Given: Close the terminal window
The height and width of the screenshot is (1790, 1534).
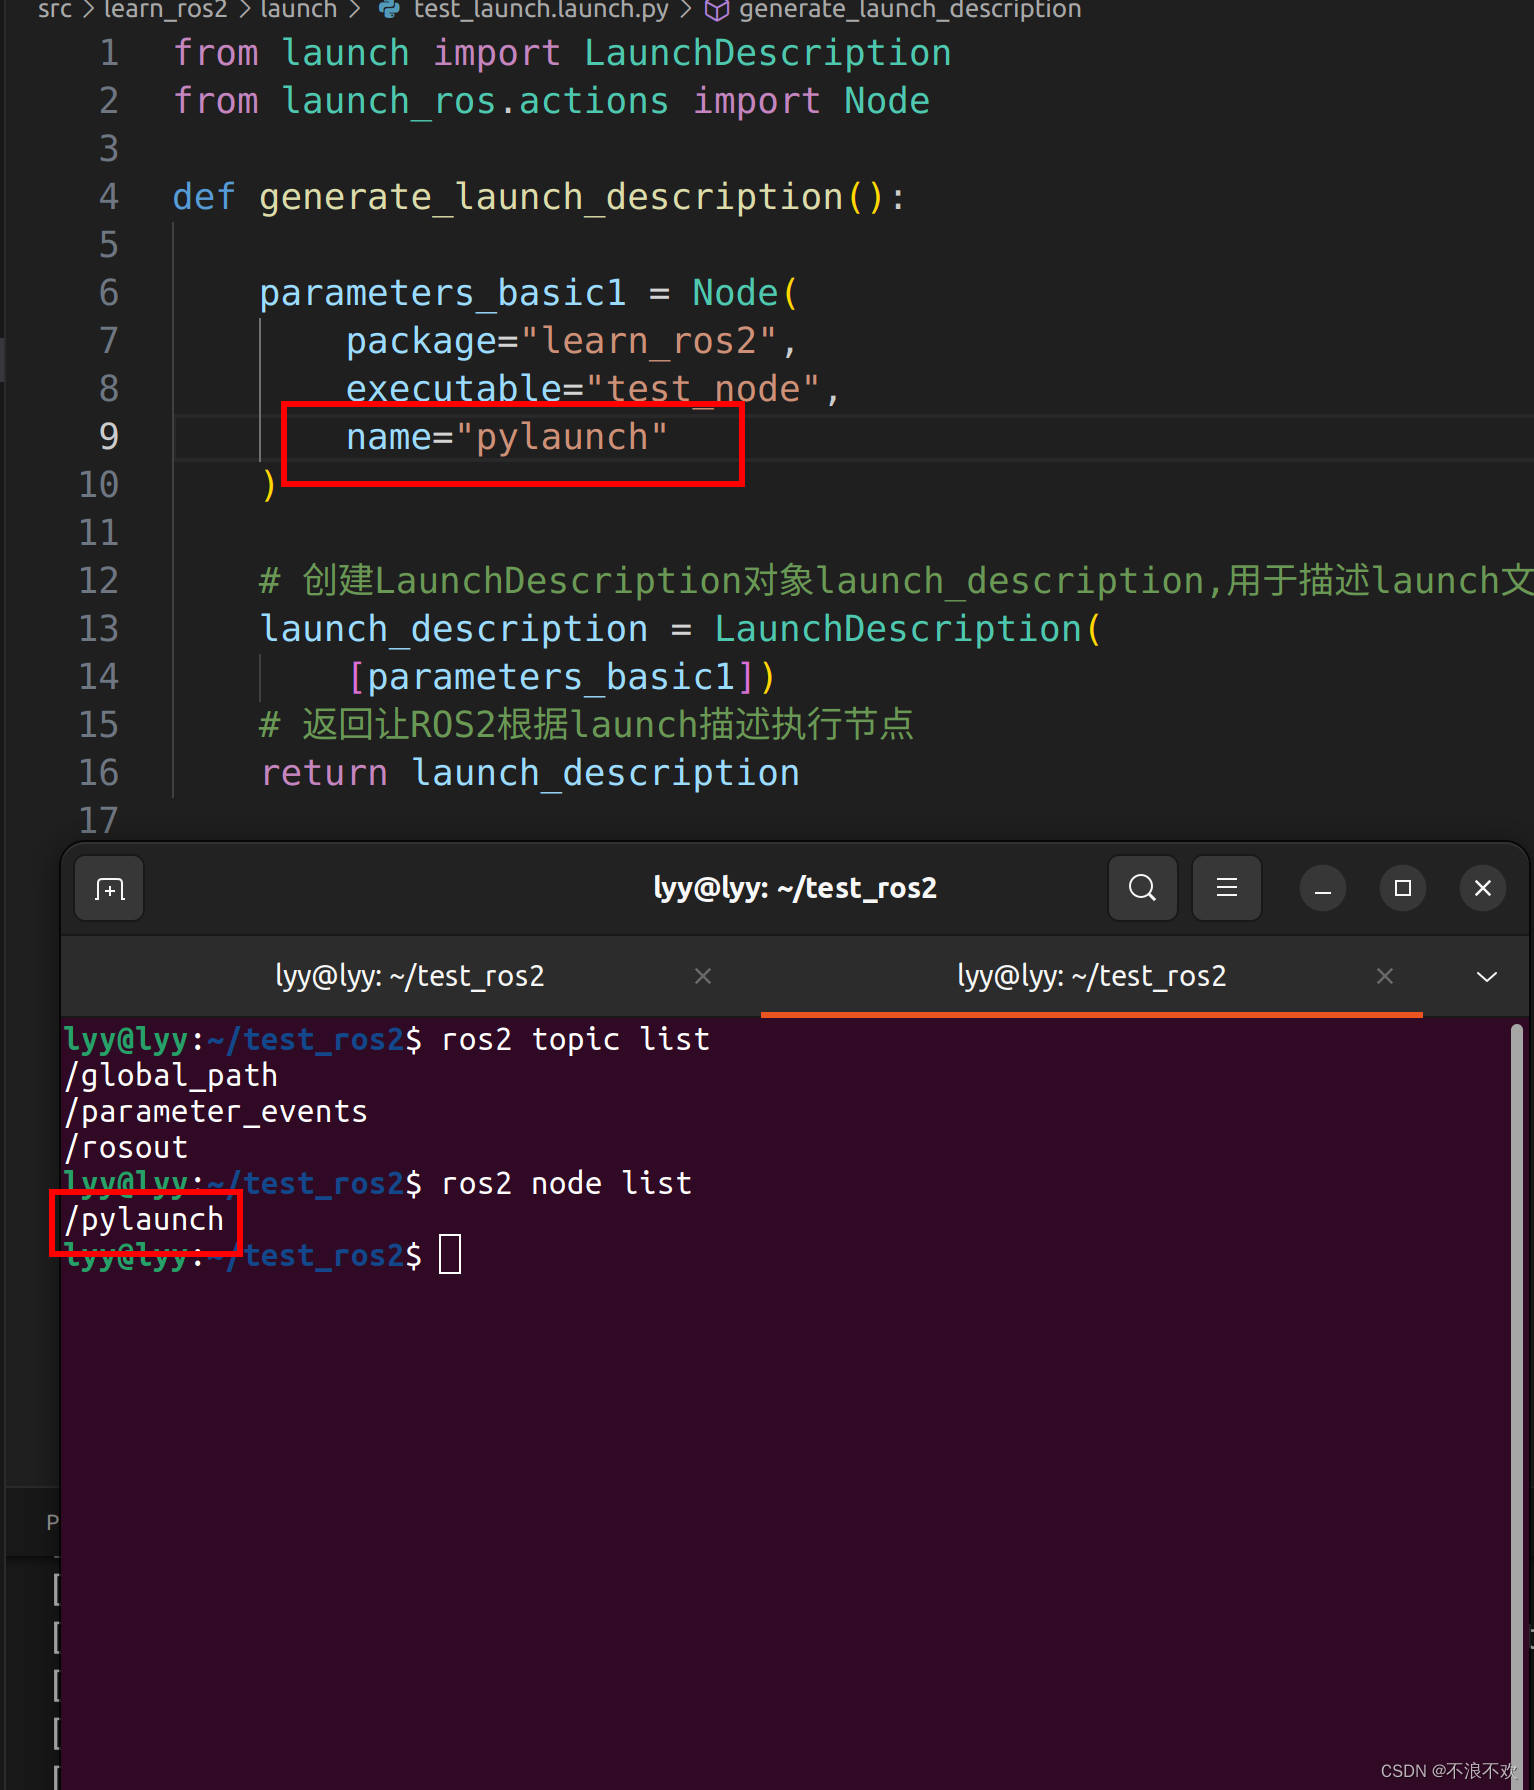Looking at the screenshot, I should click(1483, 888).
